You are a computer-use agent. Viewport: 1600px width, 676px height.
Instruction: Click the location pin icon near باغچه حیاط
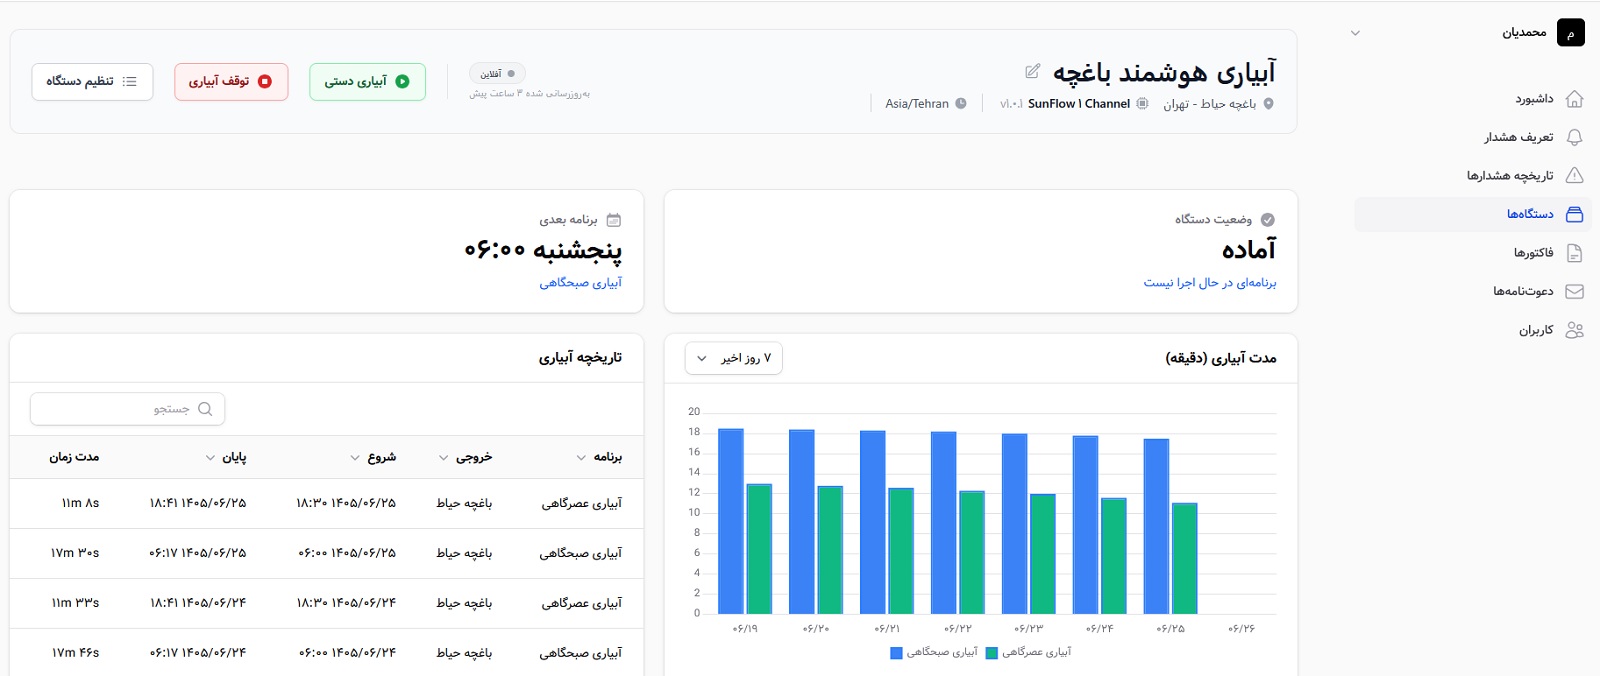tap(1269, 104)
